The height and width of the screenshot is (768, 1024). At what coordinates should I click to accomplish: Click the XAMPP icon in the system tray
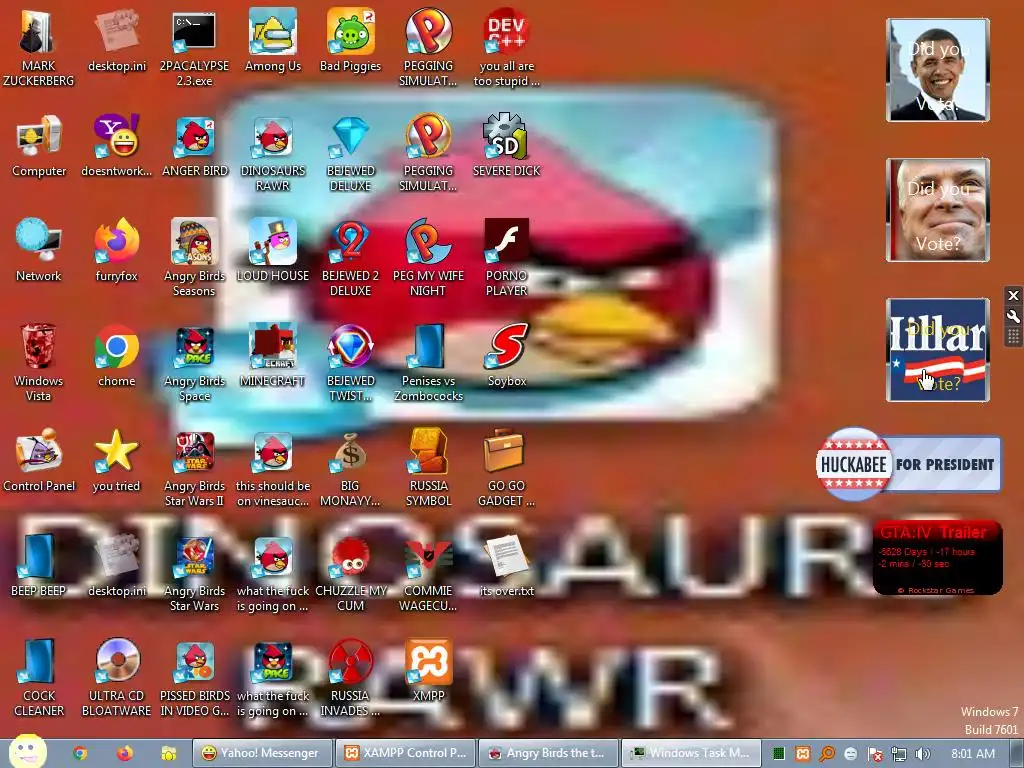pos(803,754)
